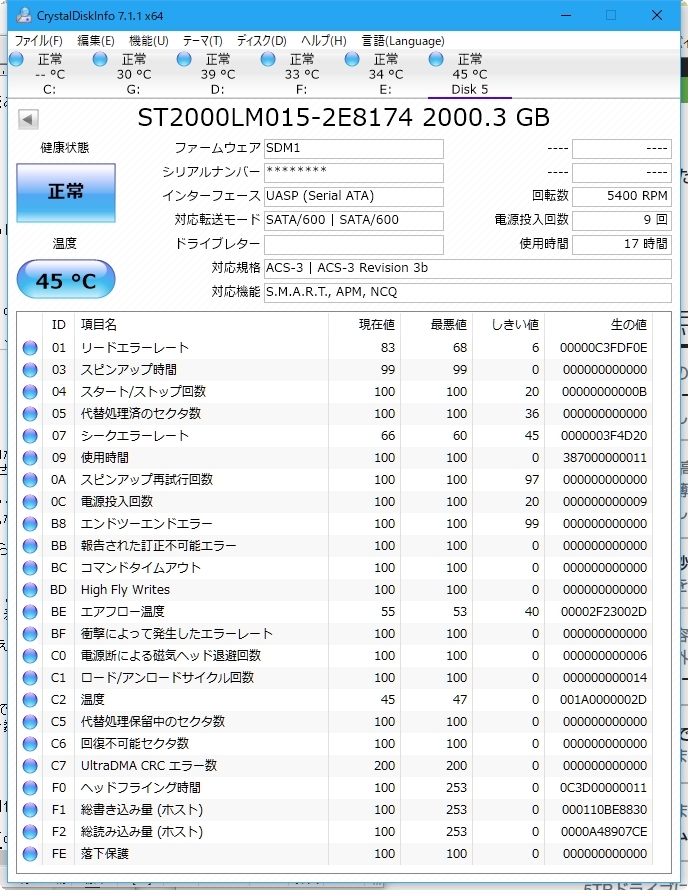Click status orb for BE エアフロー温度
This screenshot has width=688, height=890.
point(30,612)
